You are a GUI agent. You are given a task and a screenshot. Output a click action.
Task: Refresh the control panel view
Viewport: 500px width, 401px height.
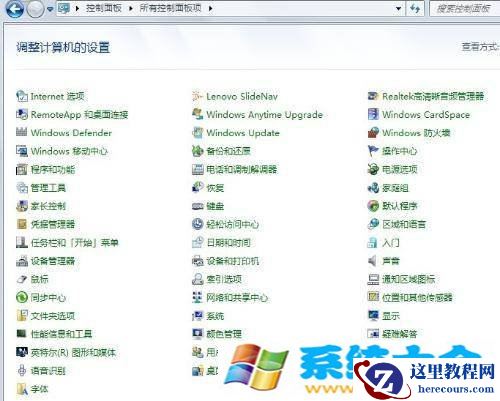pyautogui.click(x=415, y=8)
